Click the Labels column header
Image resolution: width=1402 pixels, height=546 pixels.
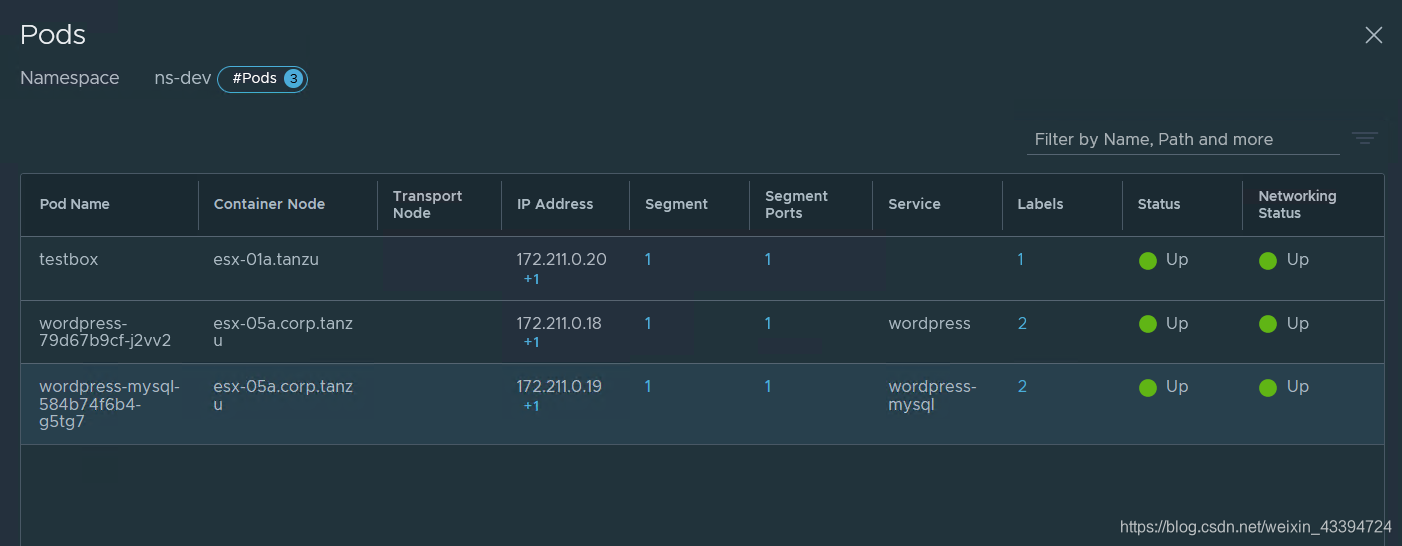pyautogui.click(x=1040, y=204)
